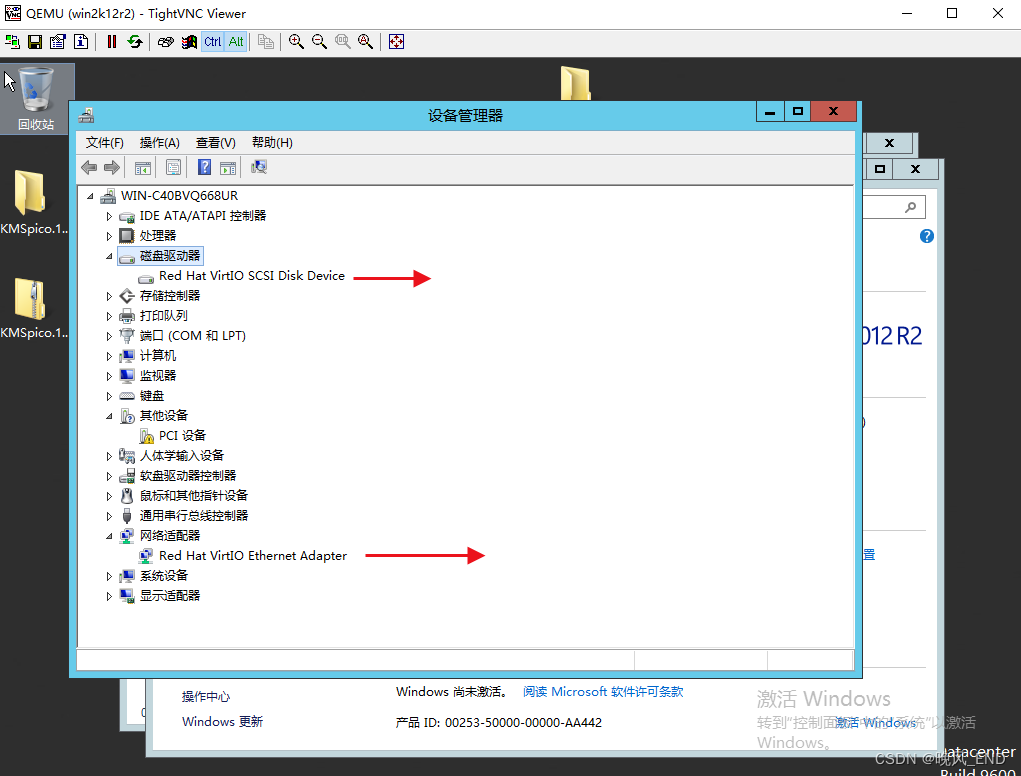Click the TightVNC Viewer title bar icon

(12, 13)
